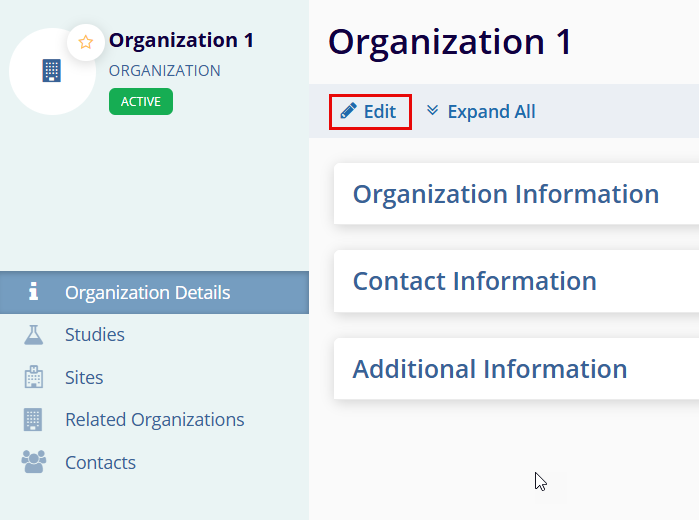Click the building icon for Related Organizations
This screenshot has width=699, height=520.
pos(33,420)
